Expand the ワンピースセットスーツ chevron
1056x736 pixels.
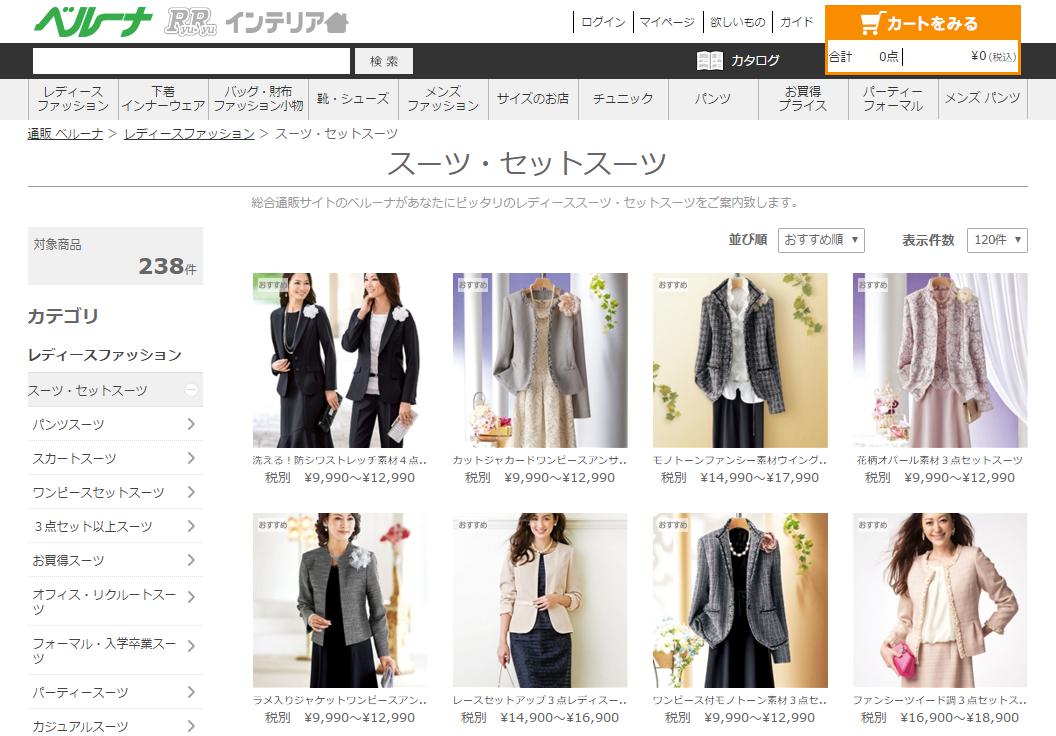coord(191,492)
